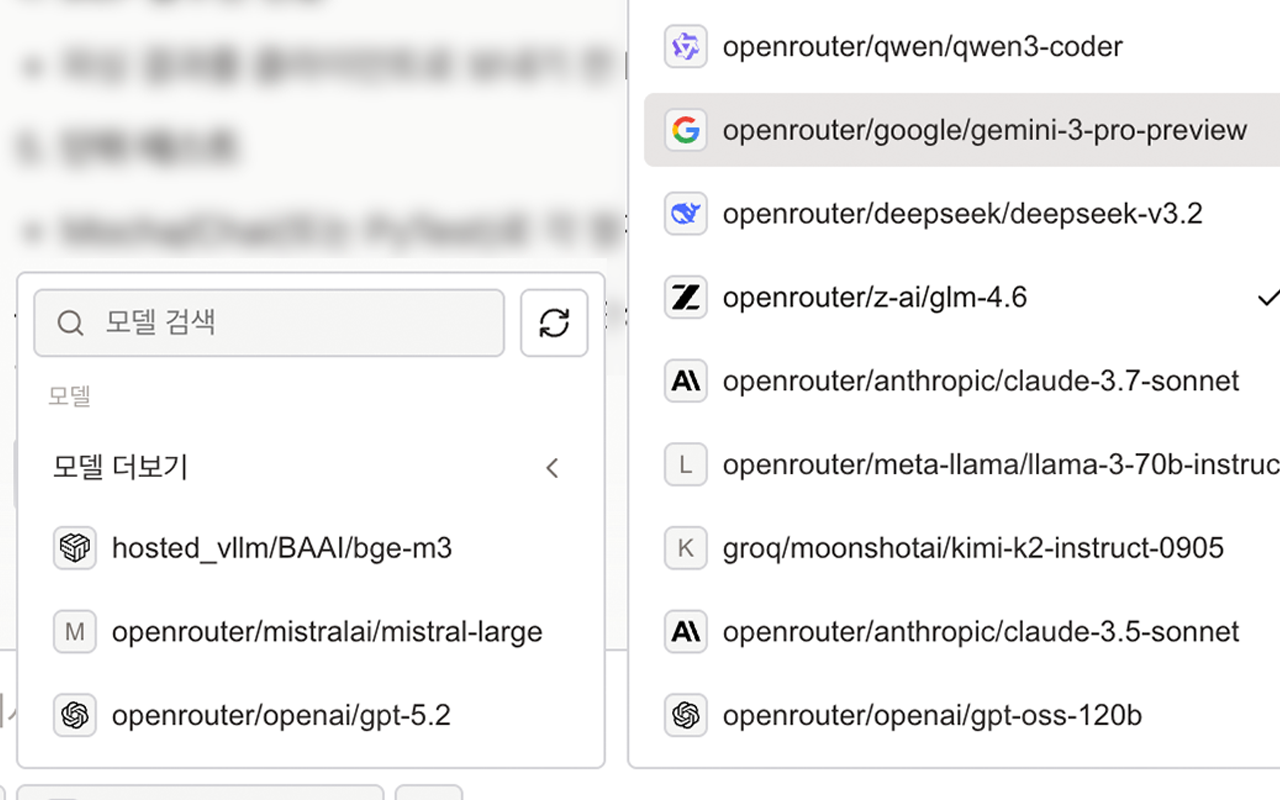Click the DeepSeek whale icon for deepseek-v3.2

686,213
